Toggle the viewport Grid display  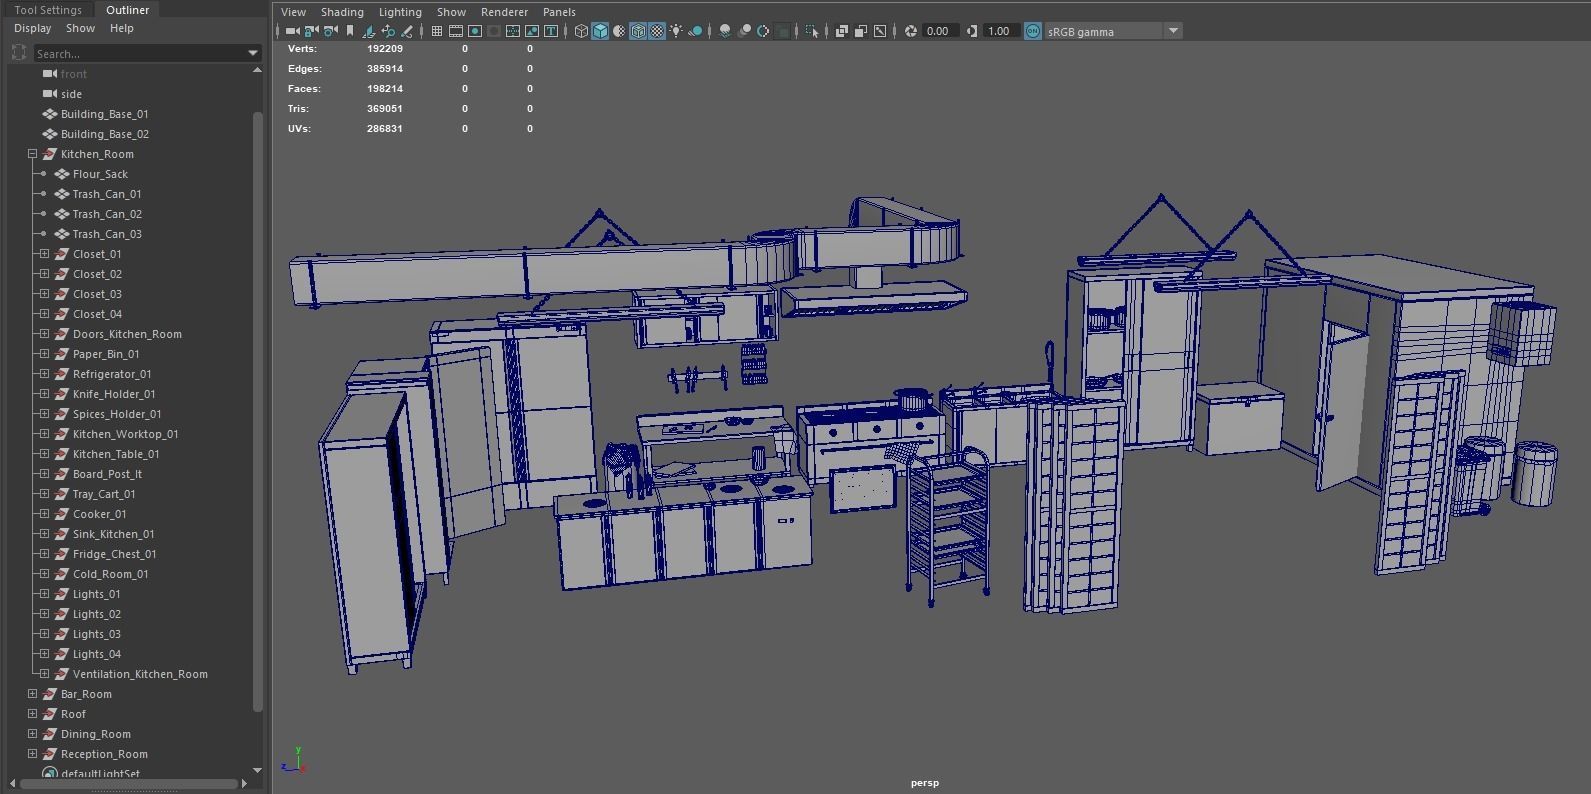[x=436, y=31]
